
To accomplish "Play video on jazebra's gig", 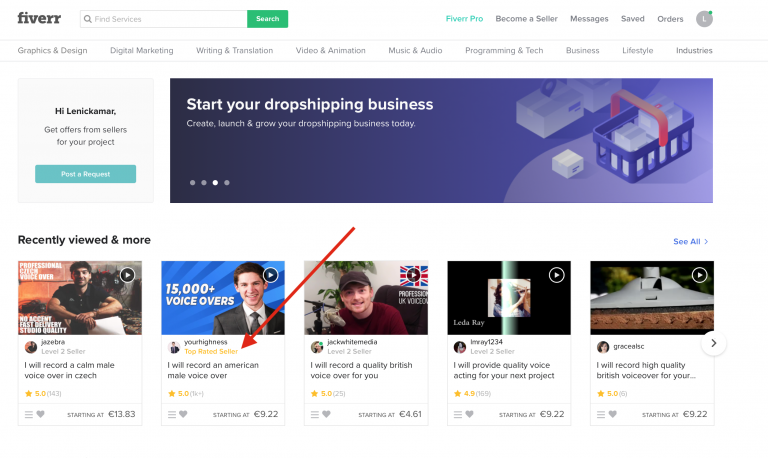I will click(127, 275).
